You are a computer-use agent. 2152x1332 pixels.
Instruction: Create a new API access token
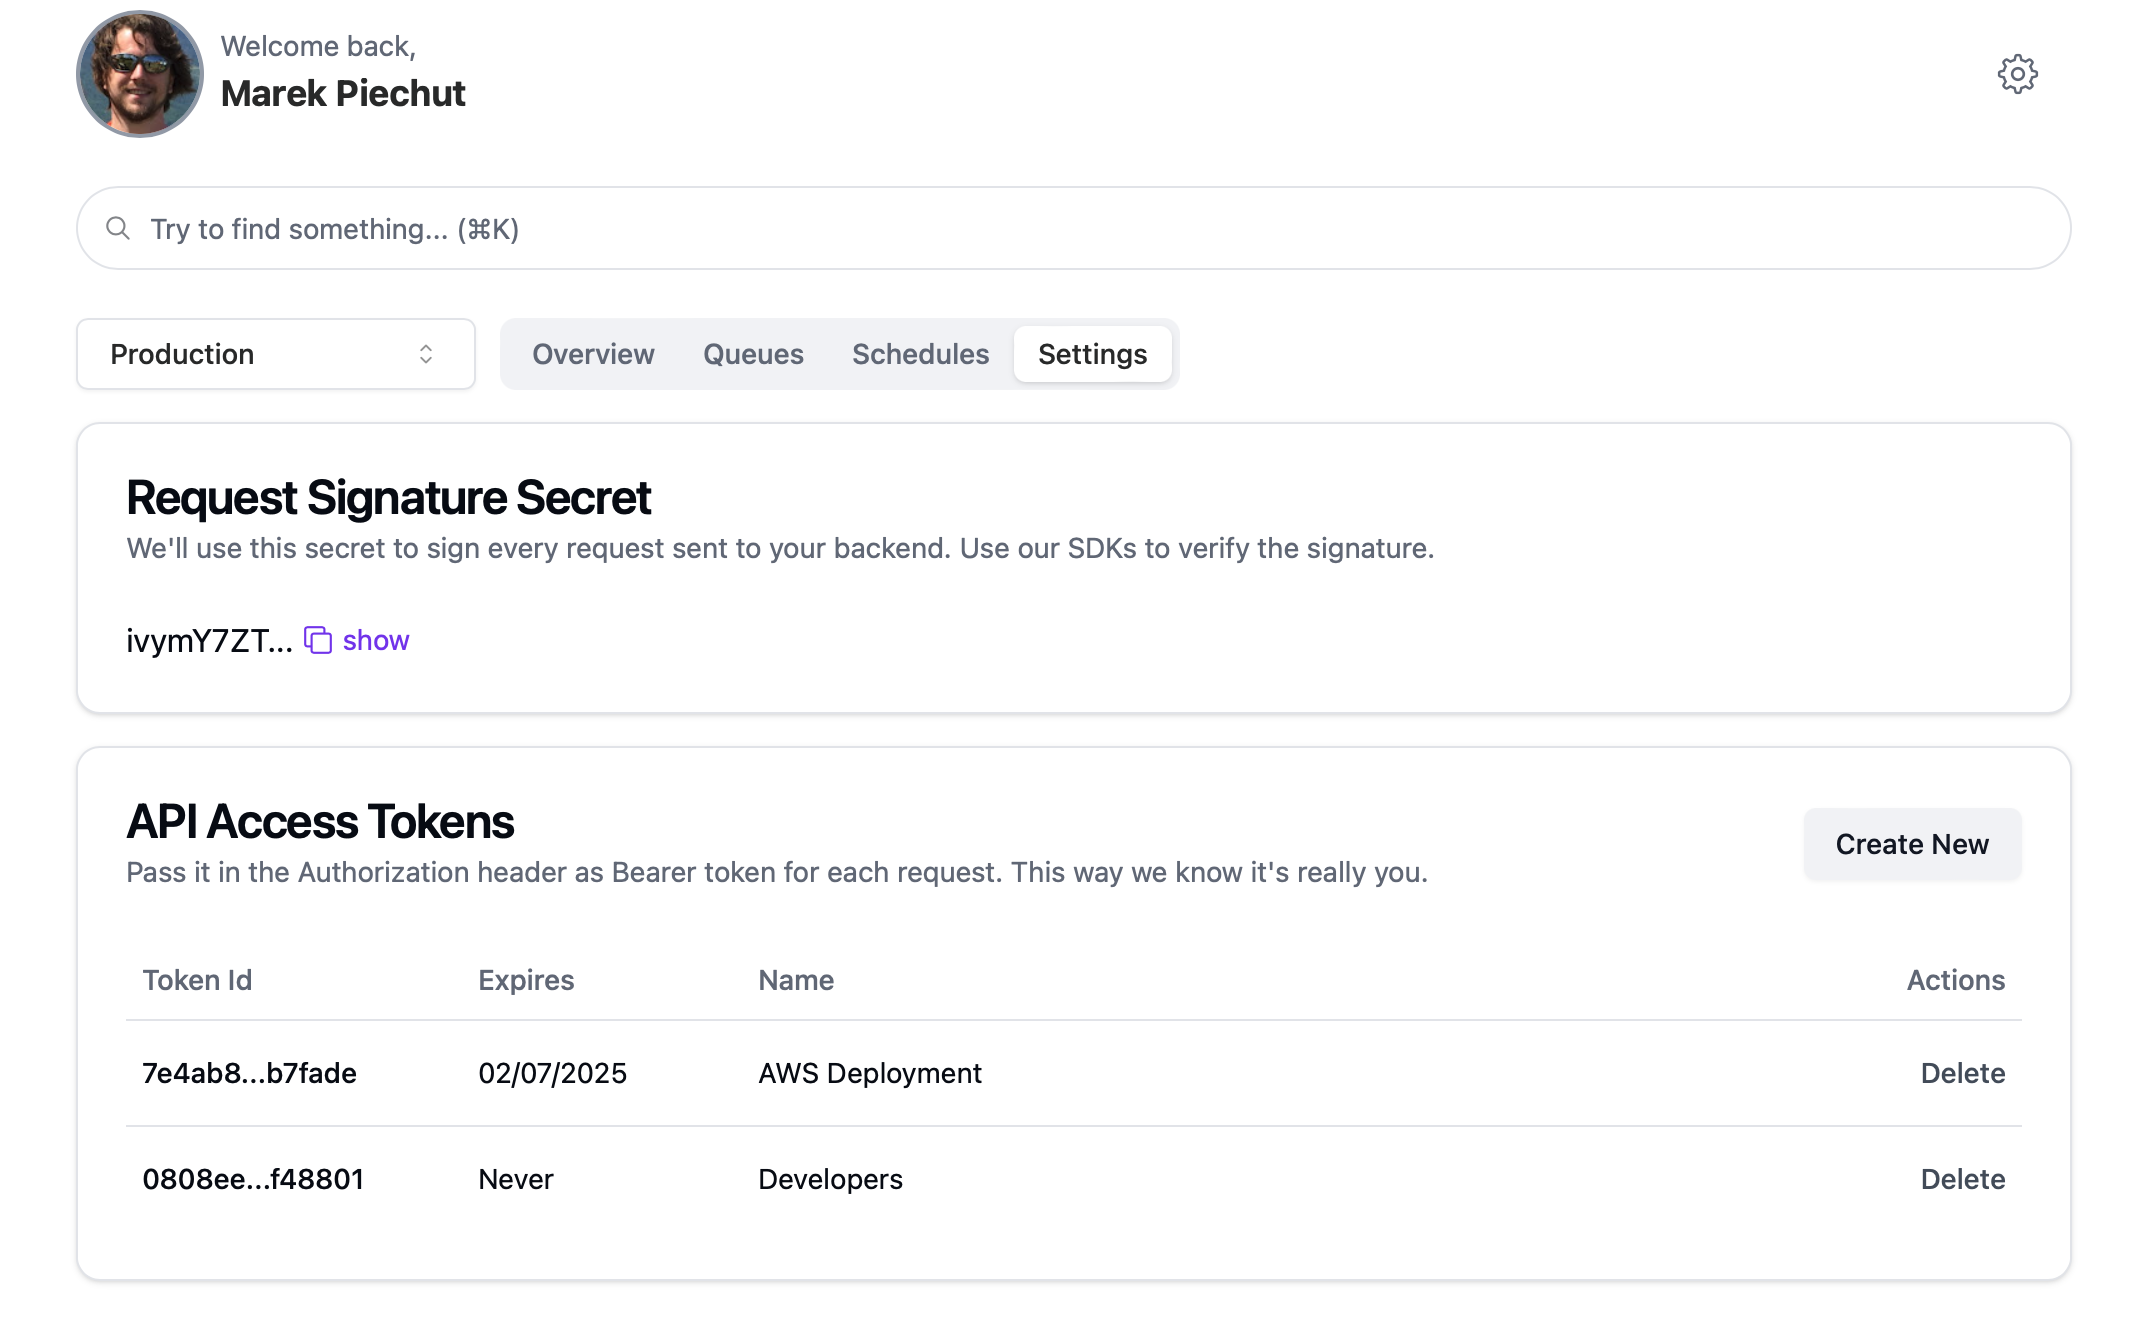[1911, 843]
